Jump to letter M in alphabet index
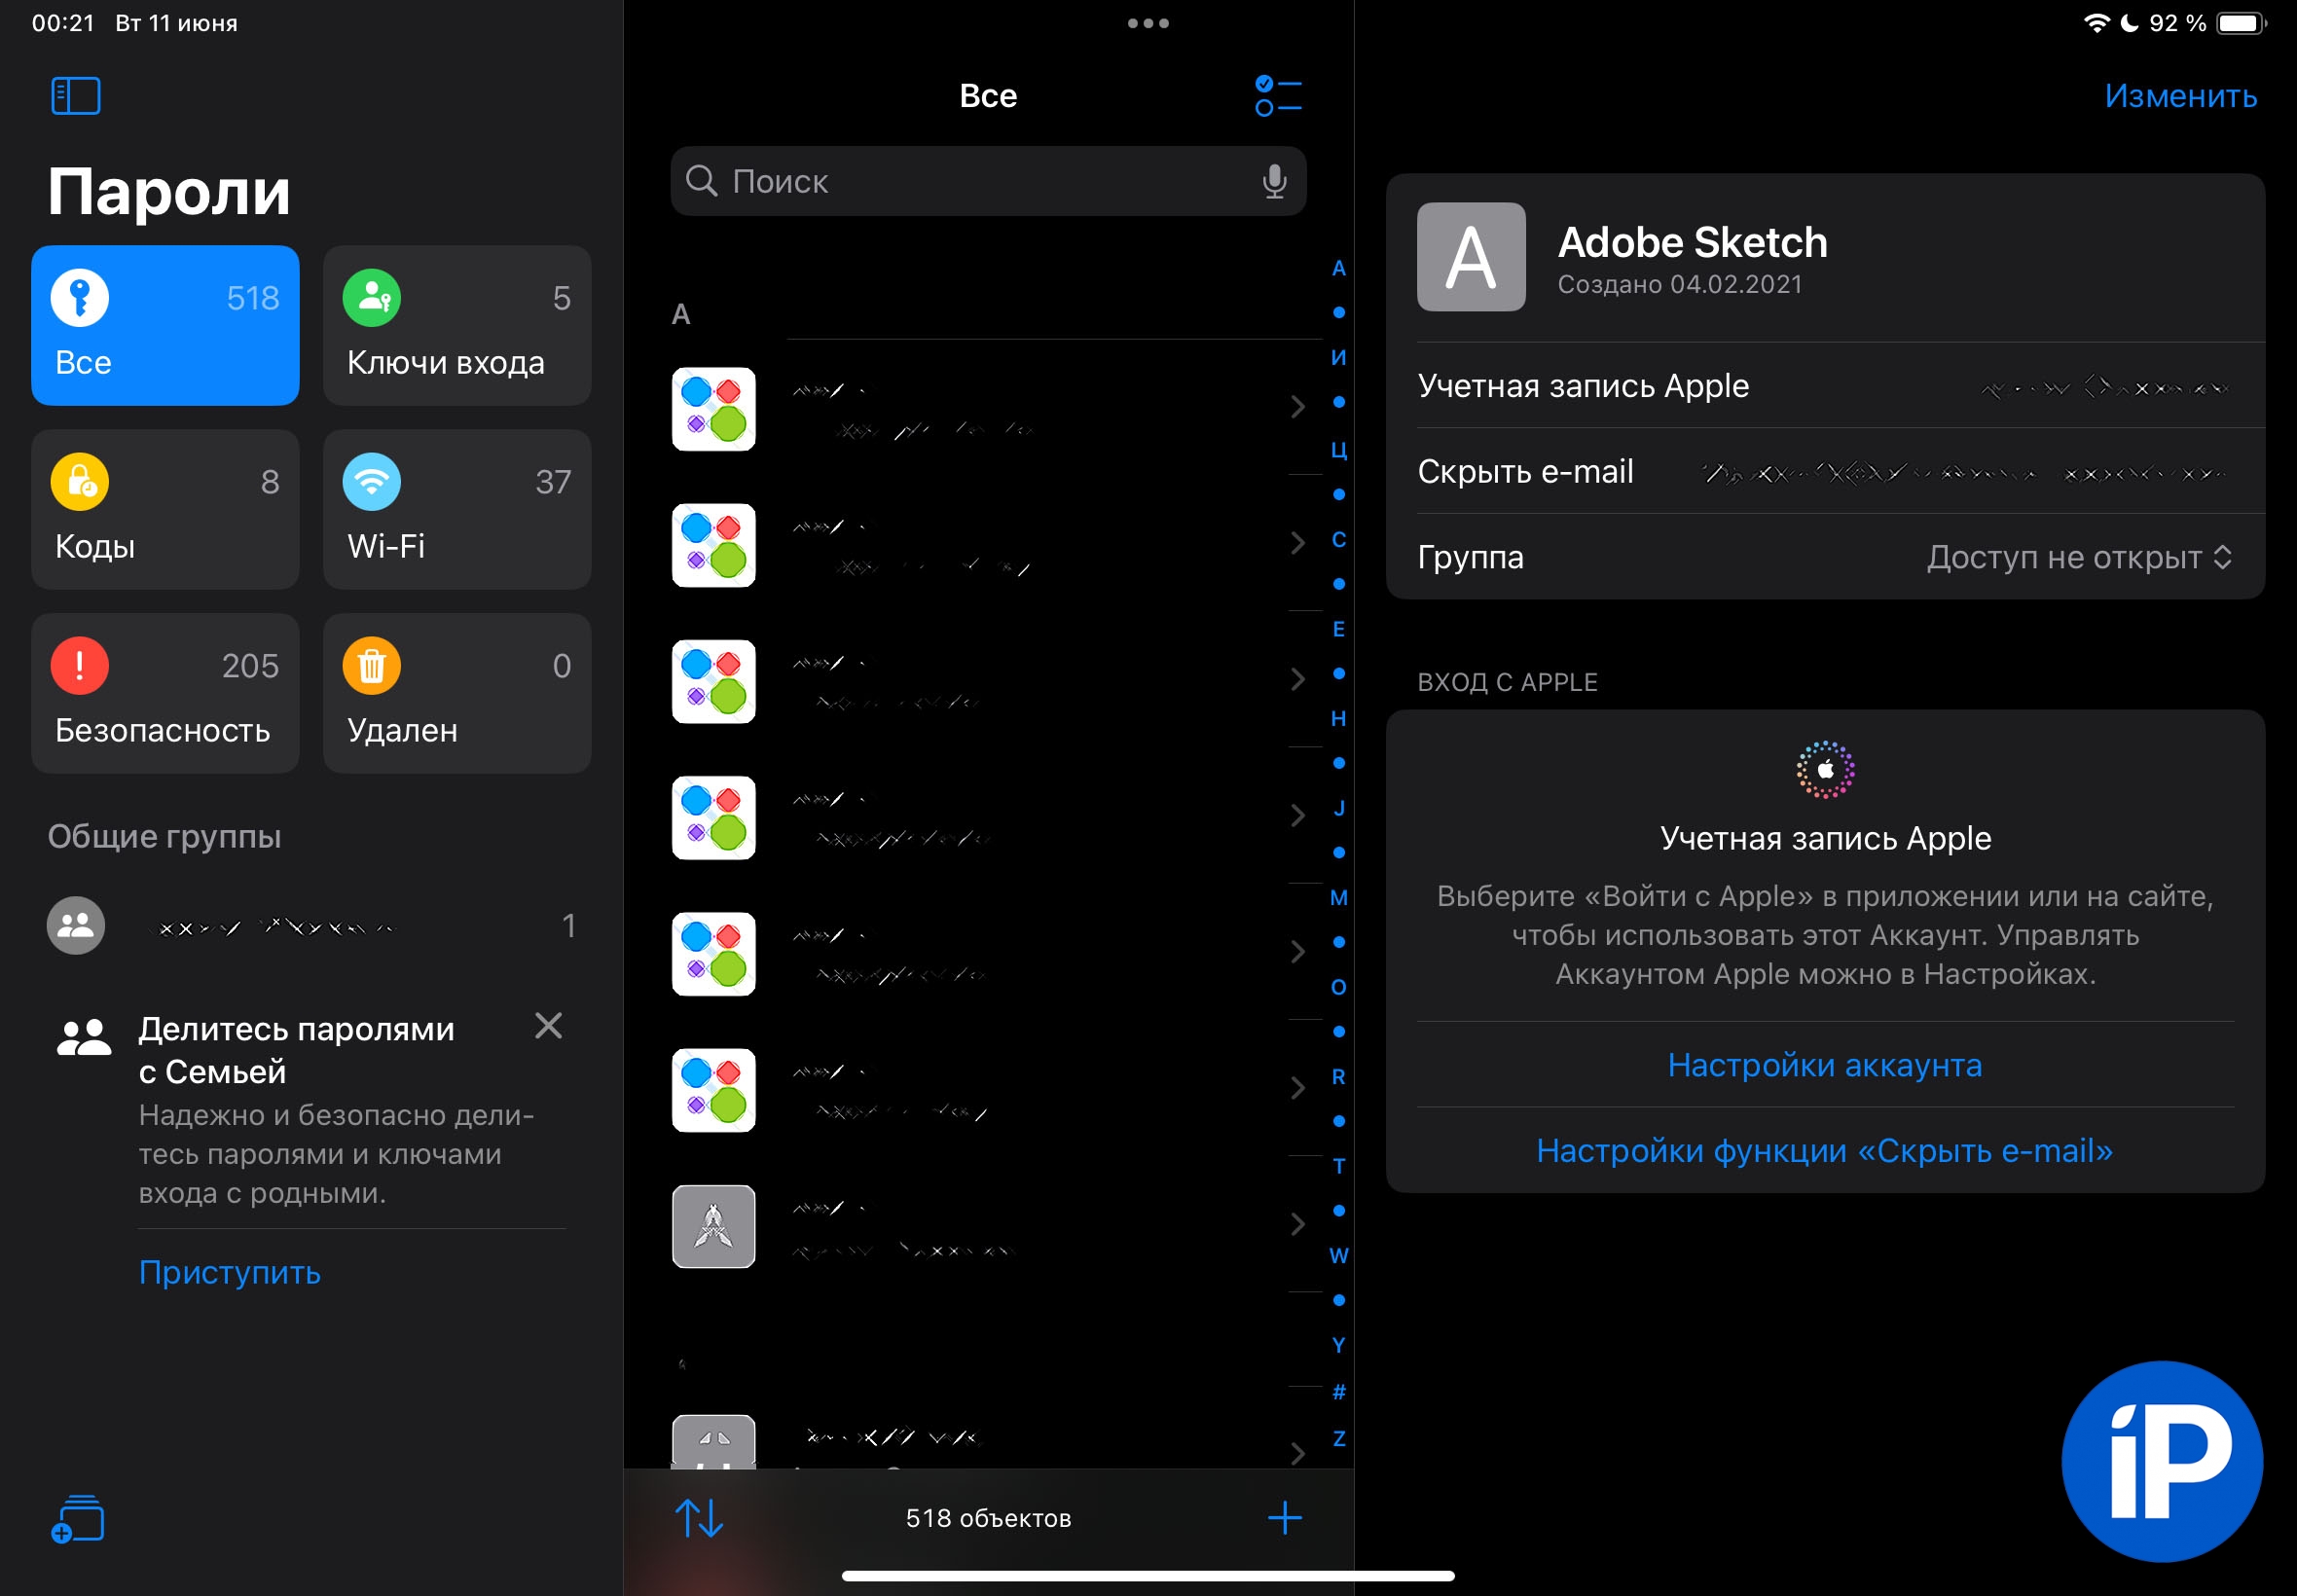 click(x=1338, y=898)
